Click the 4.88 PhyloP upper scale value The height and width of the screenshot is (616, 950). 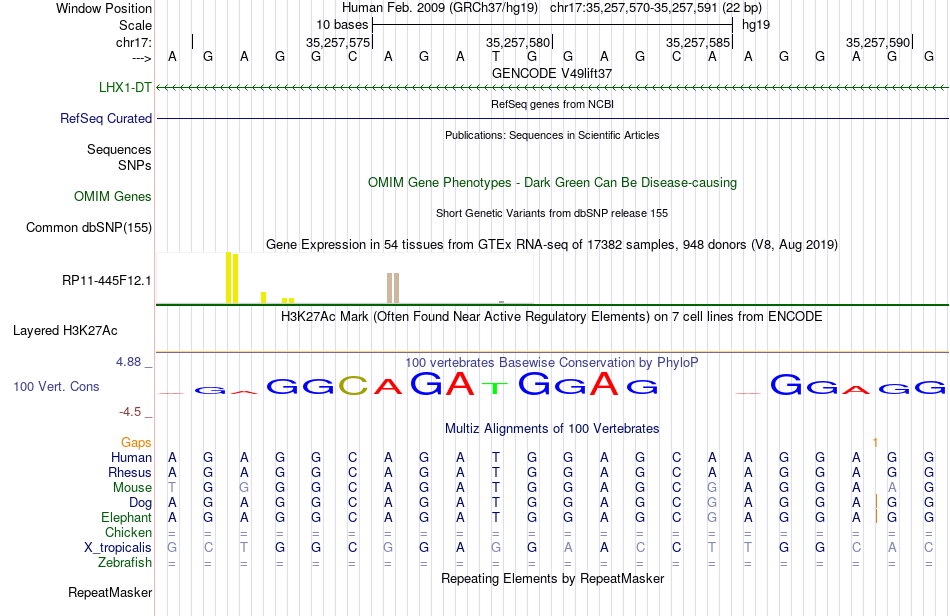pos(128,362)
